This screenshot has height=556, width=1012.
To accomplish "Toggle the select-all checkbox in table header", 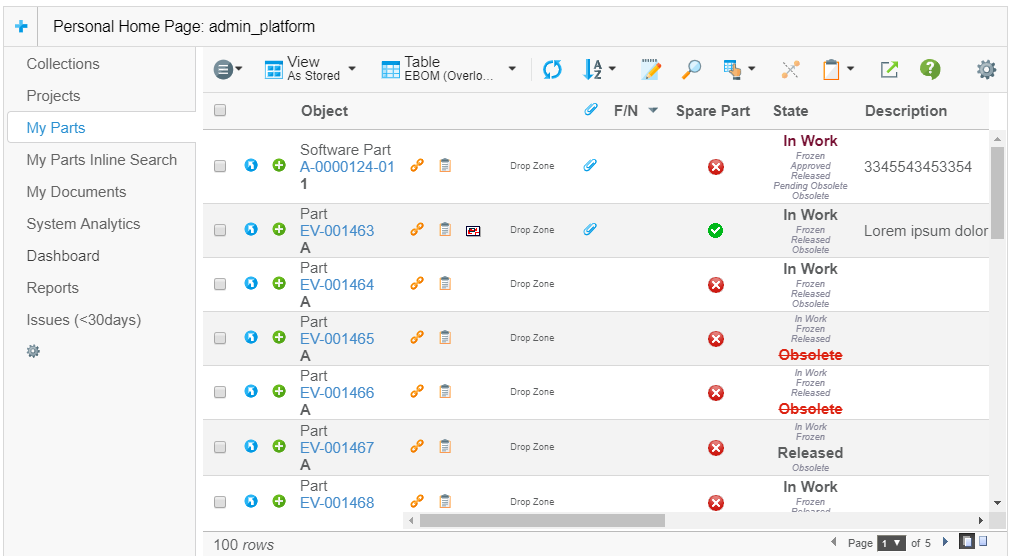I will 220,111.
